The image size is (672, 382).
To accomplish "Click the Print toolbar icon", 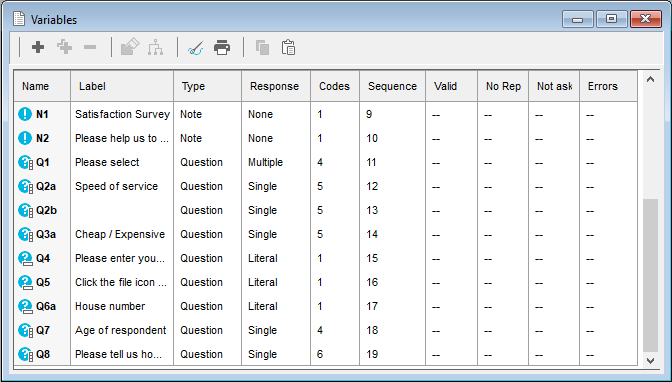I will point(222,47).
